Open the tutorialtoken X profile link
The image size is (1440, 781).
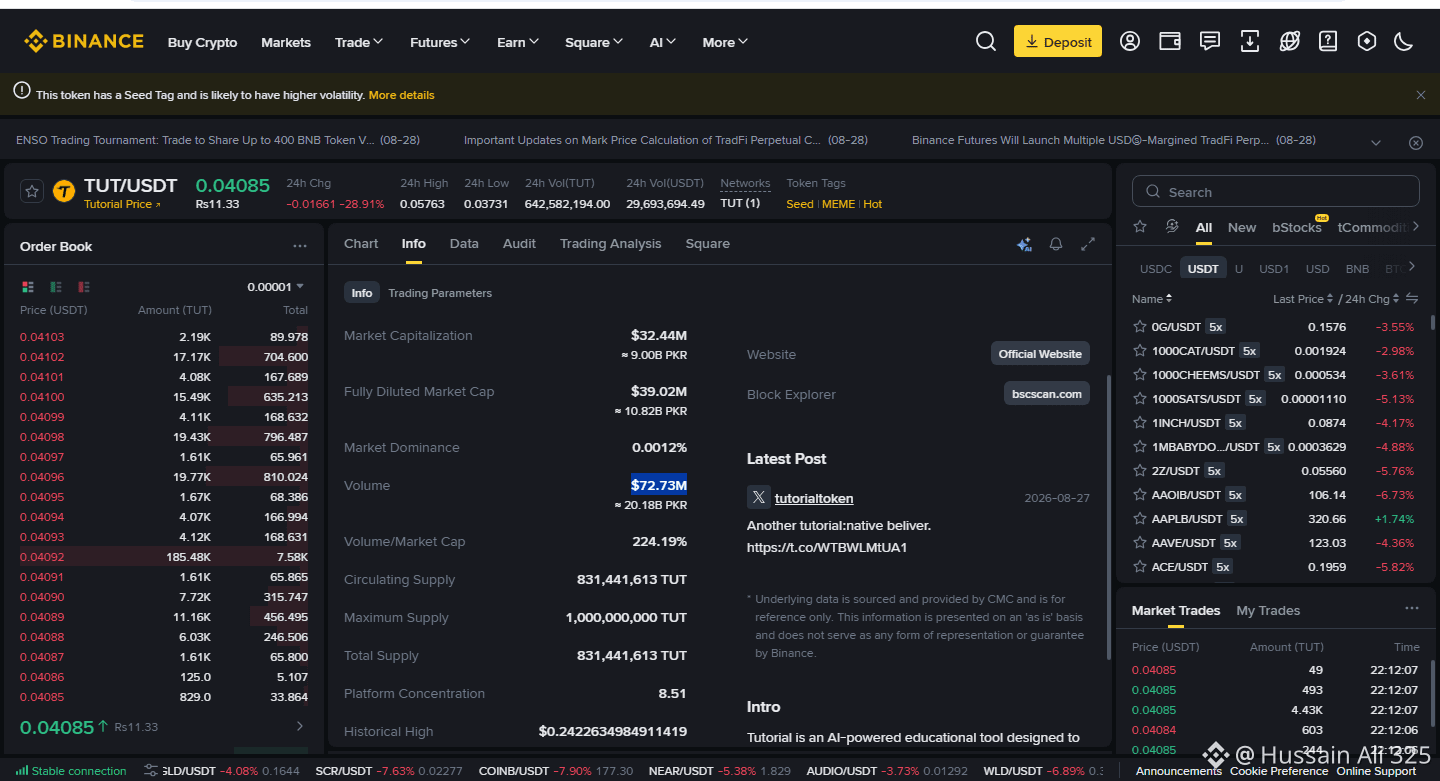pyautogui.click(x=814, y=498)
